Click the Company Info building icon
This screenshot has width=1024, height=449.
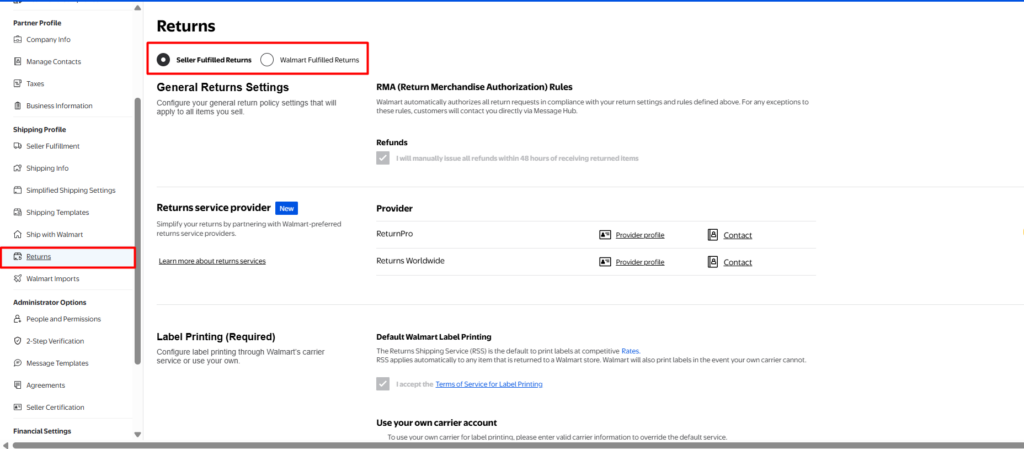pyautogui.click(x=18, y=39)
